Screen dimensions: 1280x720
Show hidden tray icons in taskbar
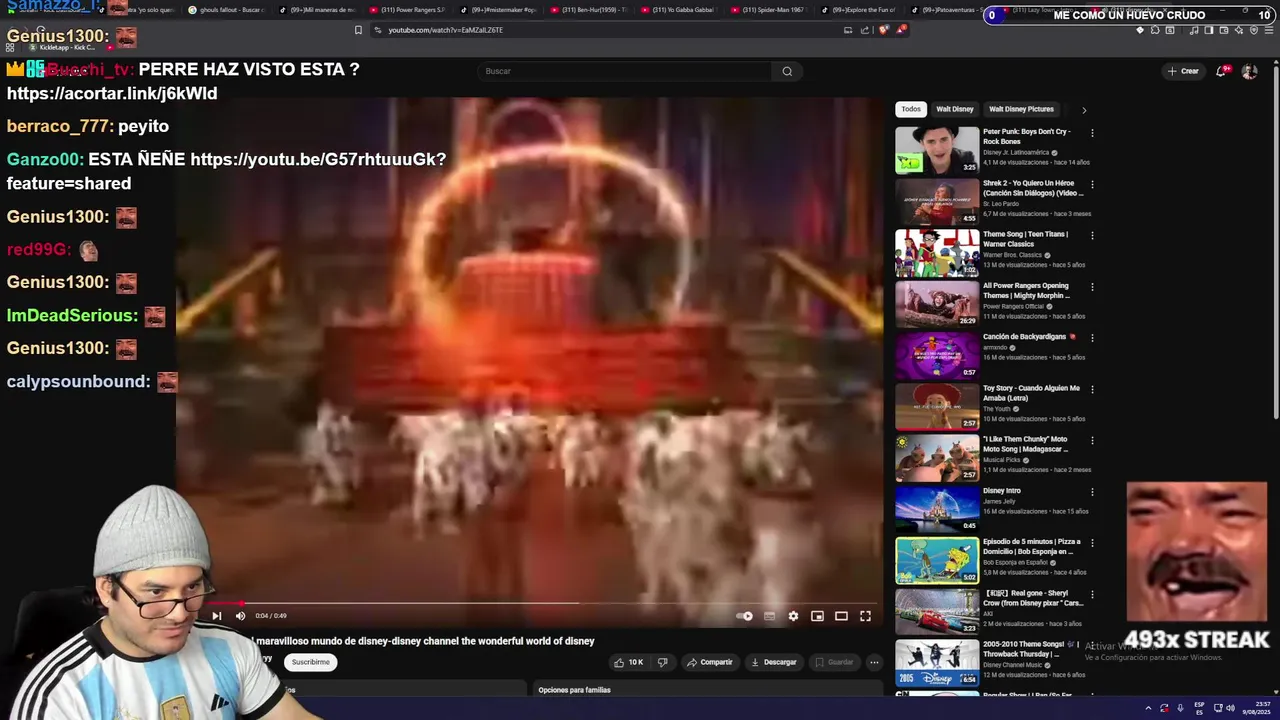tap(1148, 708)
